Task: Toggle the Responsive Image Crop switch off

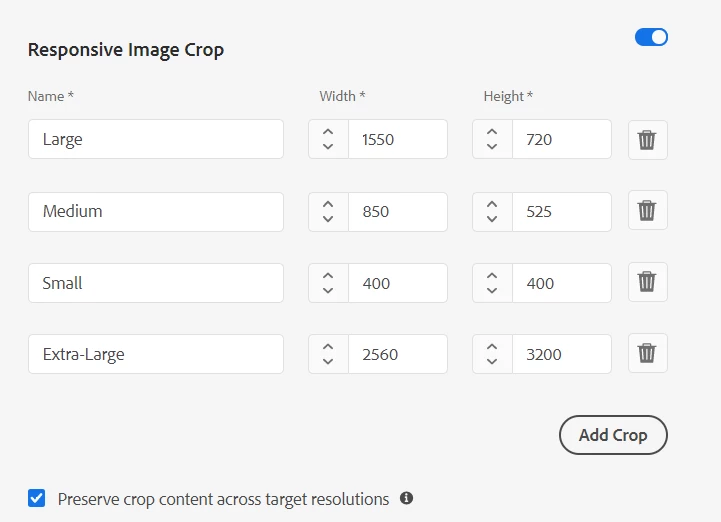Action: [x=651, y=38]
